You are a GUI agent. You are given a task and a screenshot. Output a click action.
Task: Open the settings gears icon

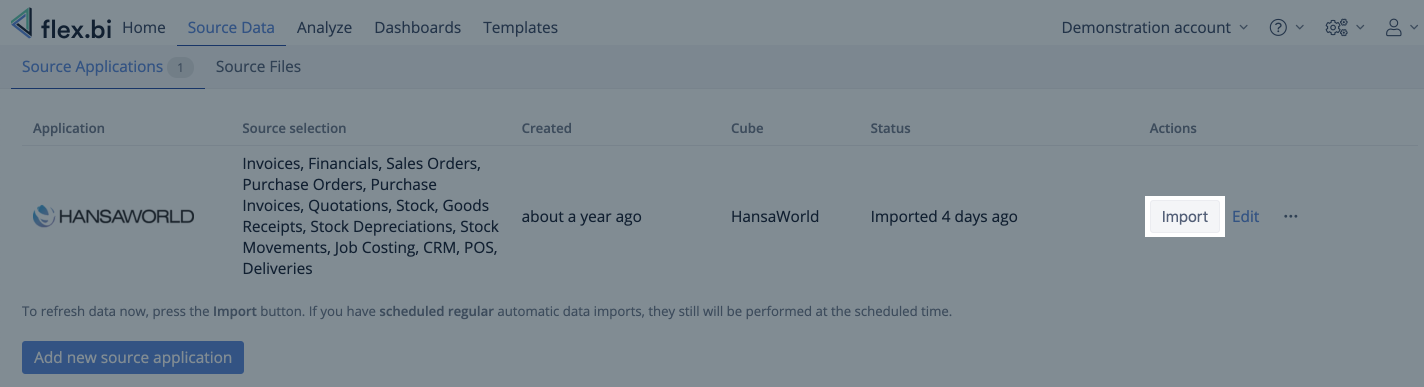pos(1336,28)
